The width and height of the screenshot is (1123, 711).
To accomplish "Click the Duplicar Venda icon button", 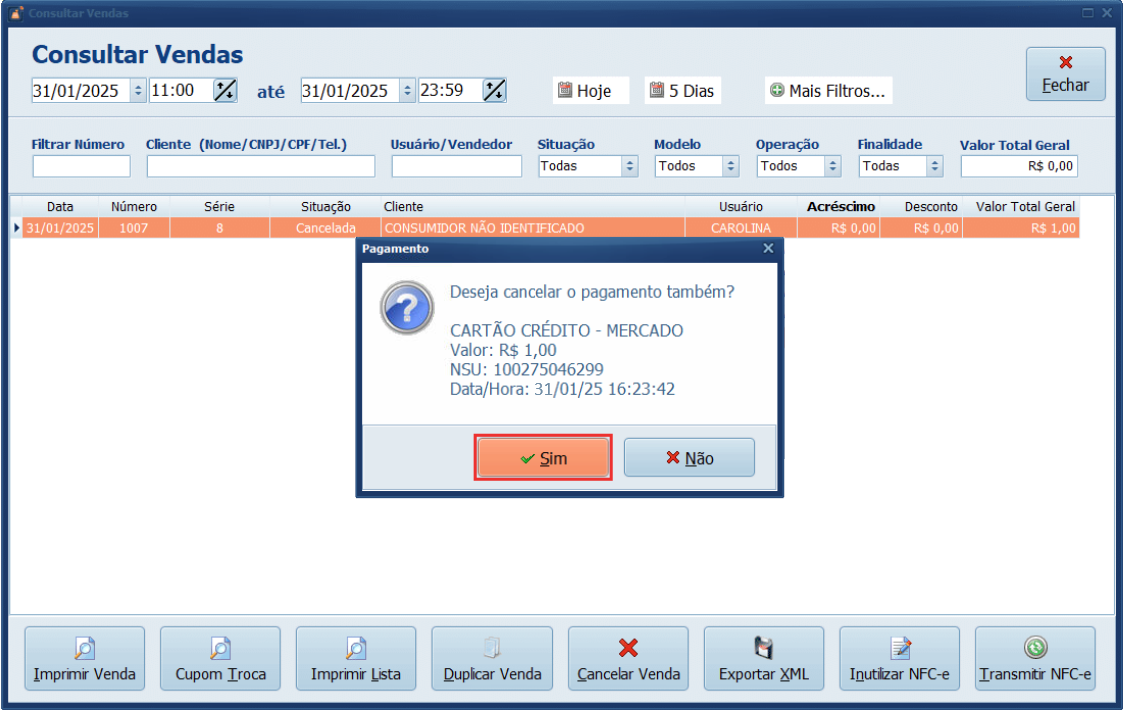I will 492,649.
